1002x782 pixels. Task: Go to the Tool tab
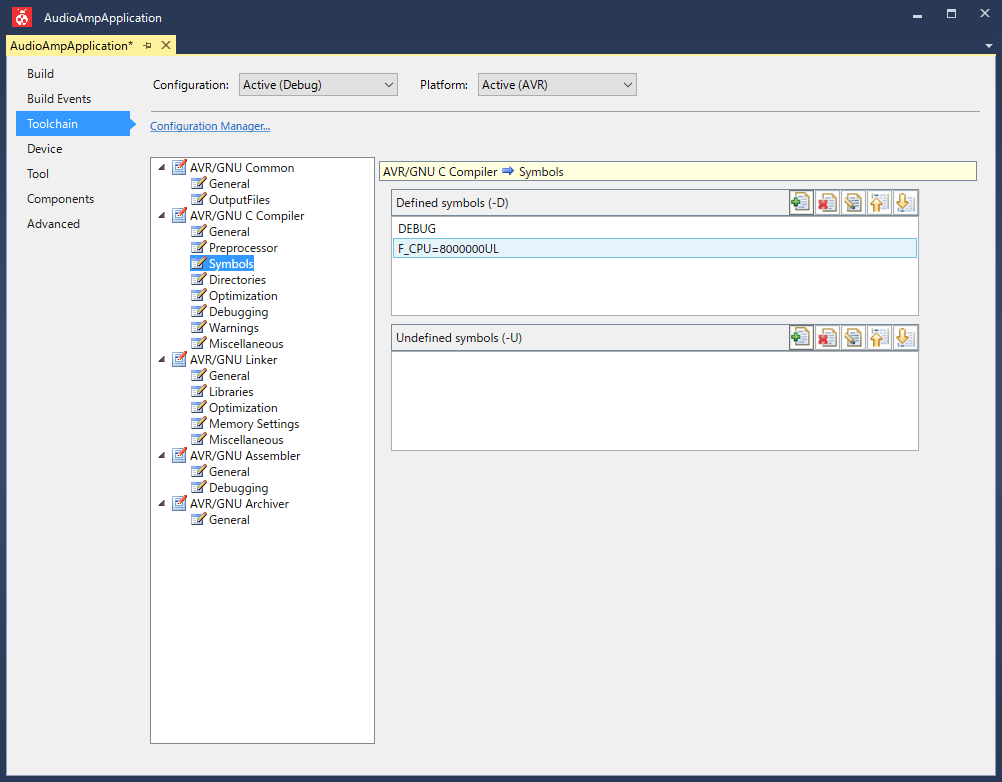tap(38, 174)
